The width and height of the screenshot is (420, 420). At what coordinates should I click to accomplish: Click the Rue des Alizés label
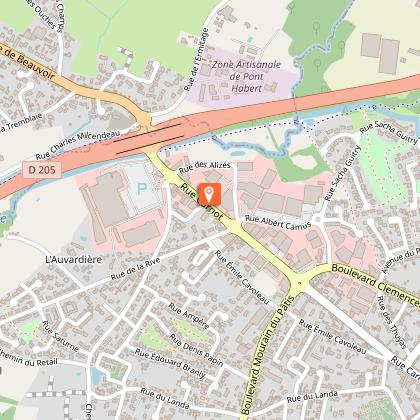coord(205,167)
